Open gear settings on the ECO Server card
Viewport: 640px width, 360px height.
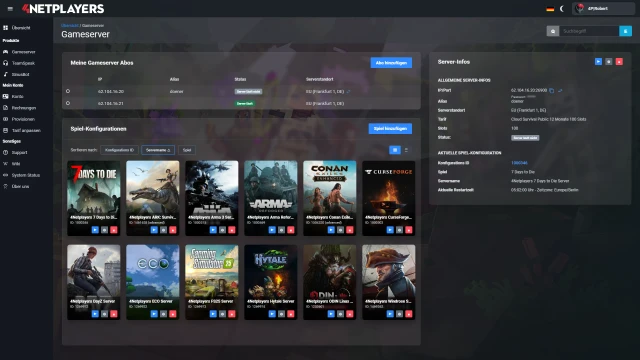[163, 314]
